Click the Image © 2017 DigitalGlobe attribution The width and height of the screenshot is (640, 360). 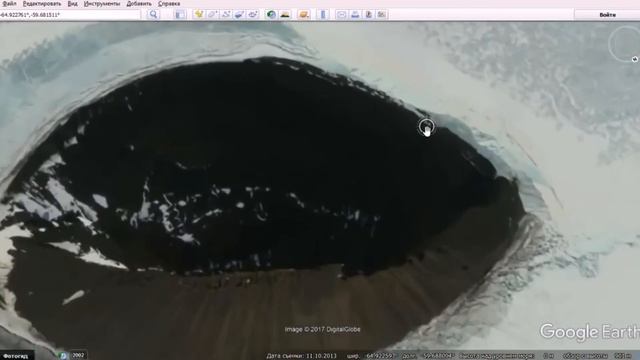pos(322,329)
